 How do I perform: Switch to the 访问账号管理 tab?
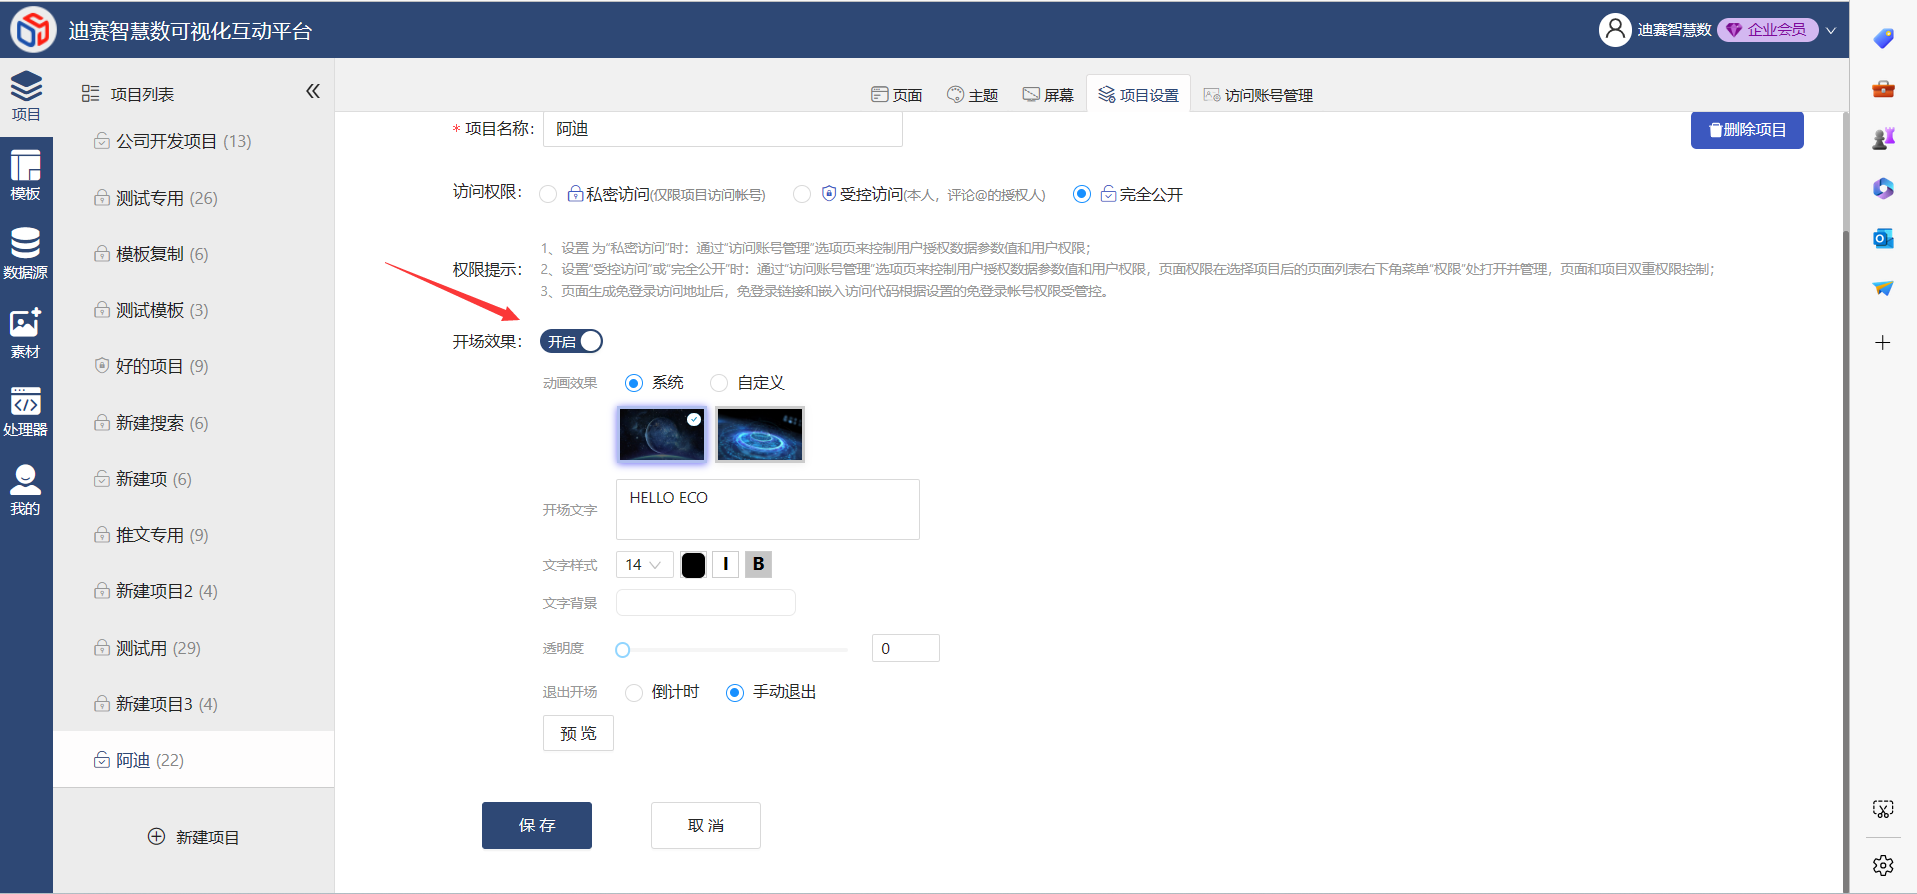[x=1258, y=95]
